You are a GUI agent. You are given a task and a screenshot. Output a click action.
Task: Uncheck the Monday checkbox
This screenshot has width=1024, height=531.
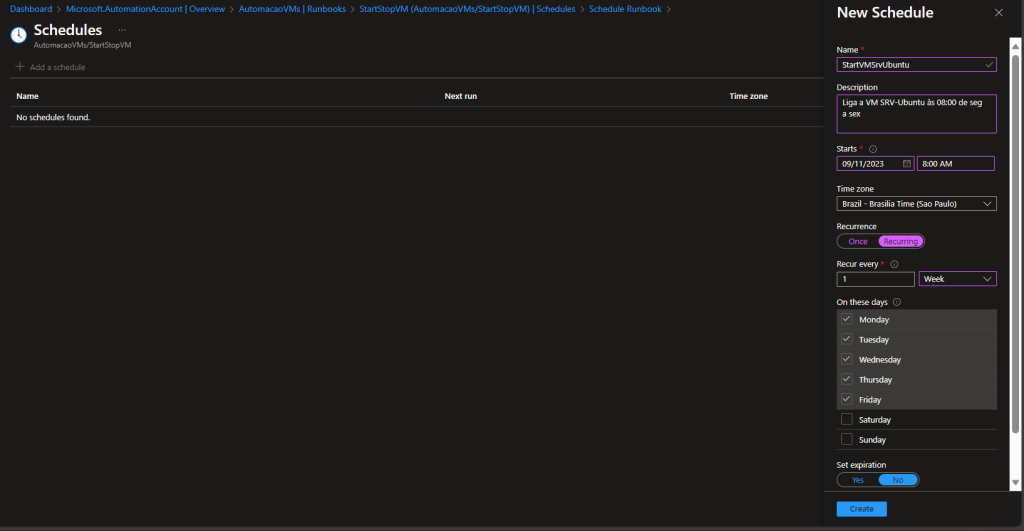[x=846, y=320]
